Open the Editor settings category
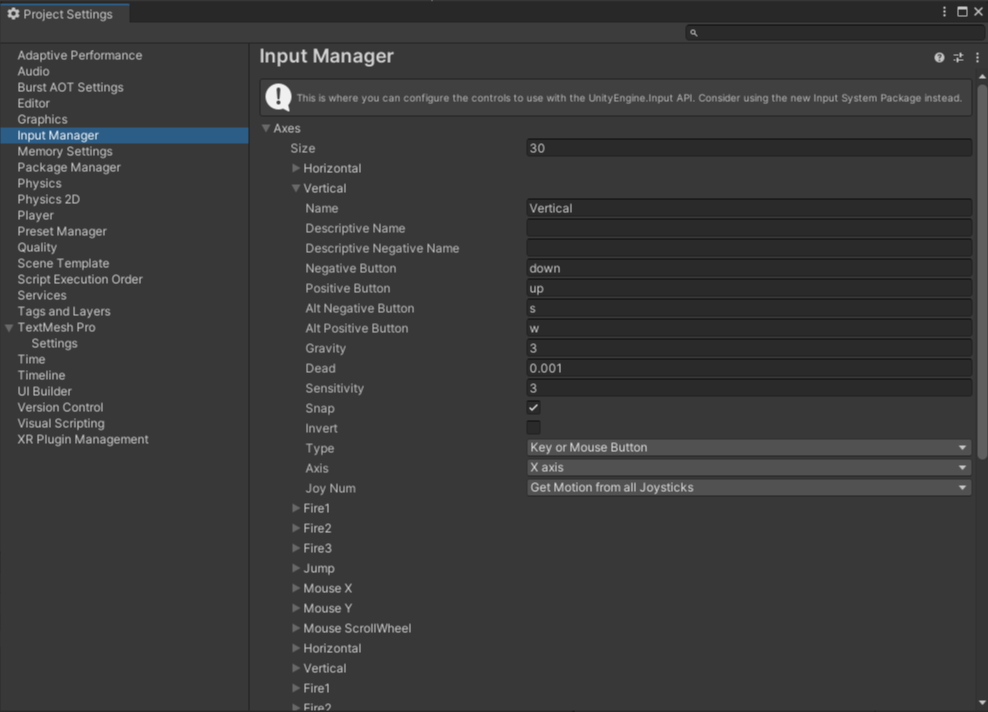 pyautogui.click(x=33, y=103)
